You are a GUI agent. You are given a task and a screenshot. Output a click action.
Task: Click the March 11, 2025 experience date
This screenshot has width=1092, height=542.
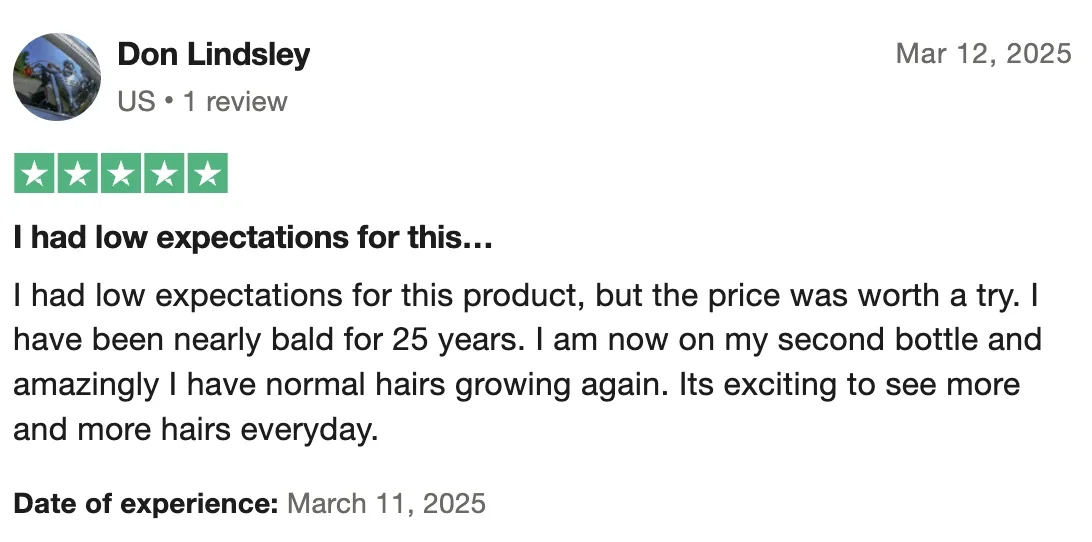[386, 502]
